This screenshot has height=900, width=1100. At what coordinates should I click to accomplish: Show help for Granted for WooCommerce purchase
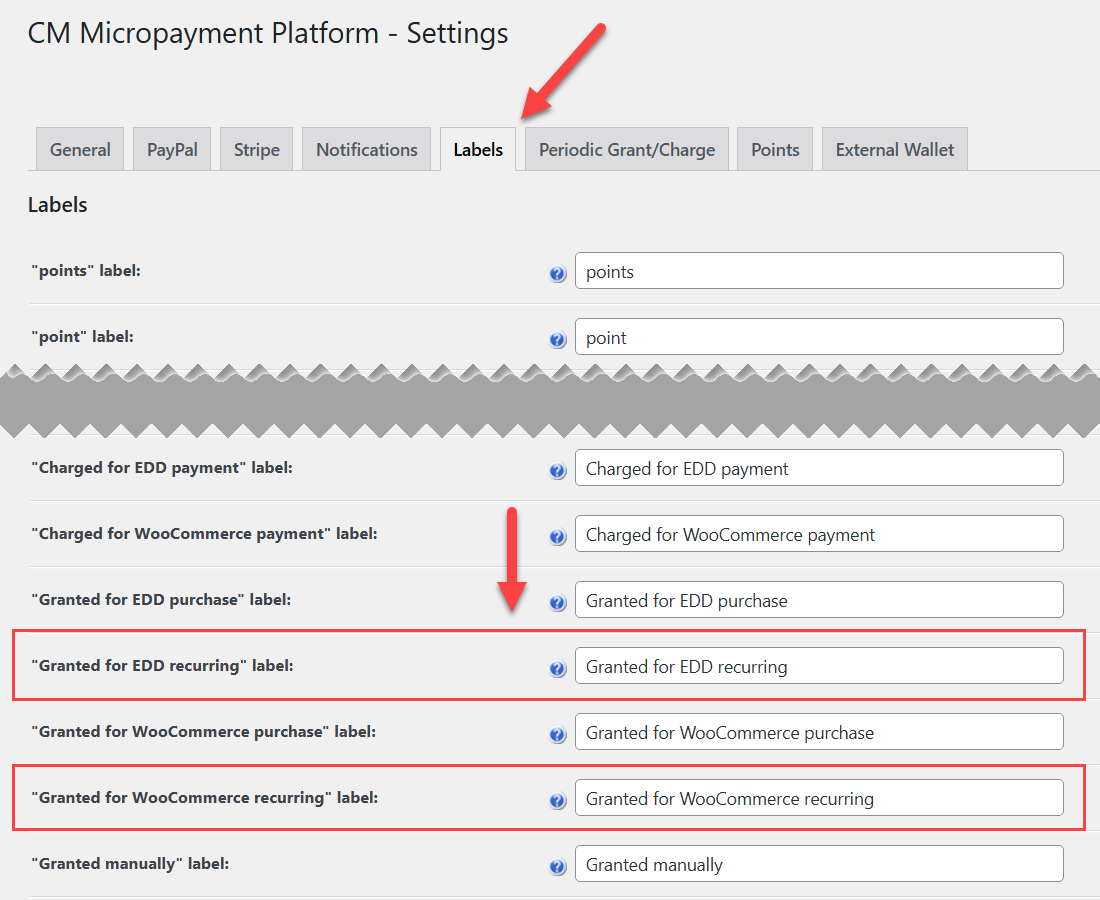558,734
